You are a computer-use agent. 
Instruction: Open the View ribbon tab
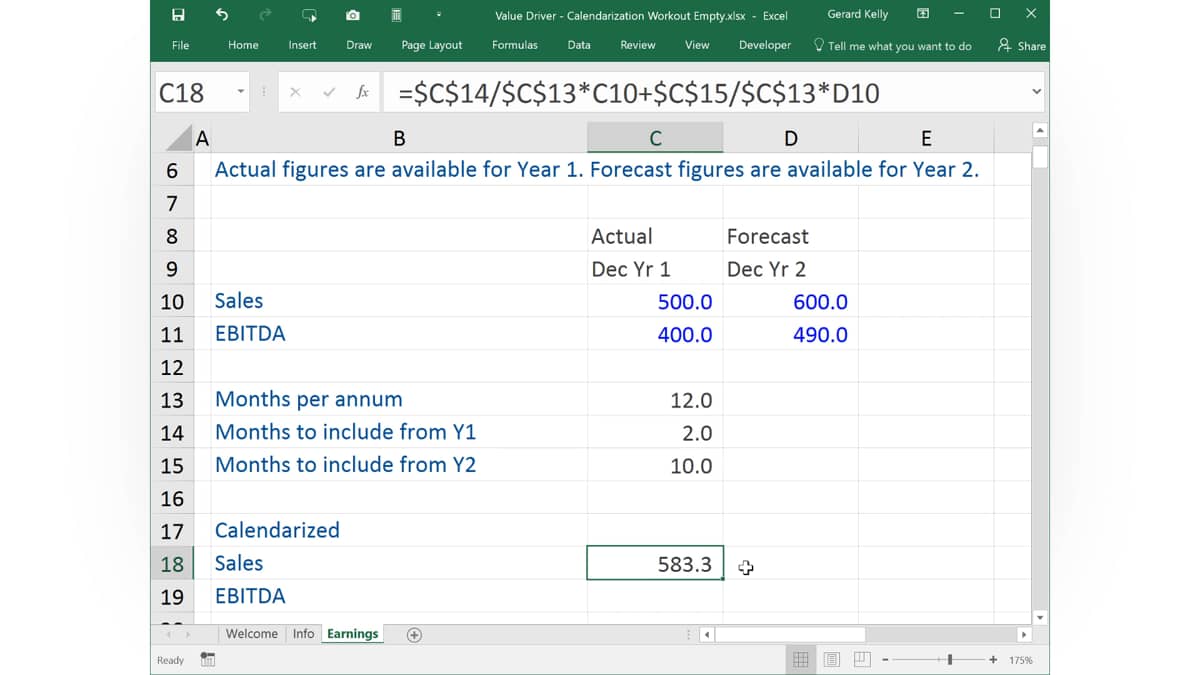coord(697,45)
